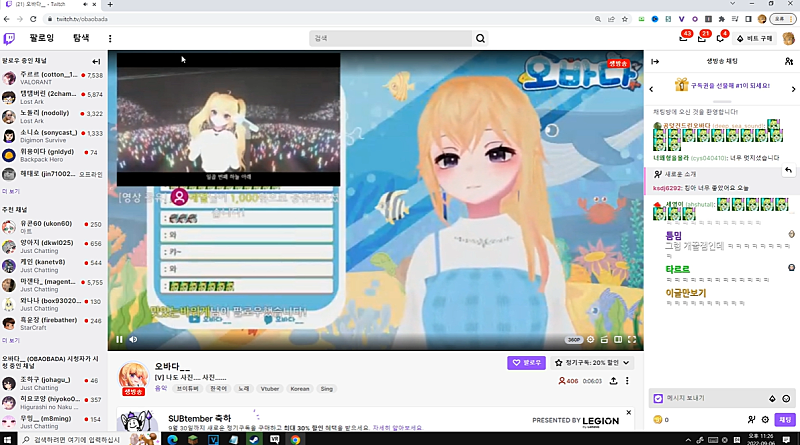Viewport: 800px width, 445px height.
Task: Open 정기구독 20% 할인 subscribe dropdown
Action: click(x=592, y=363)
